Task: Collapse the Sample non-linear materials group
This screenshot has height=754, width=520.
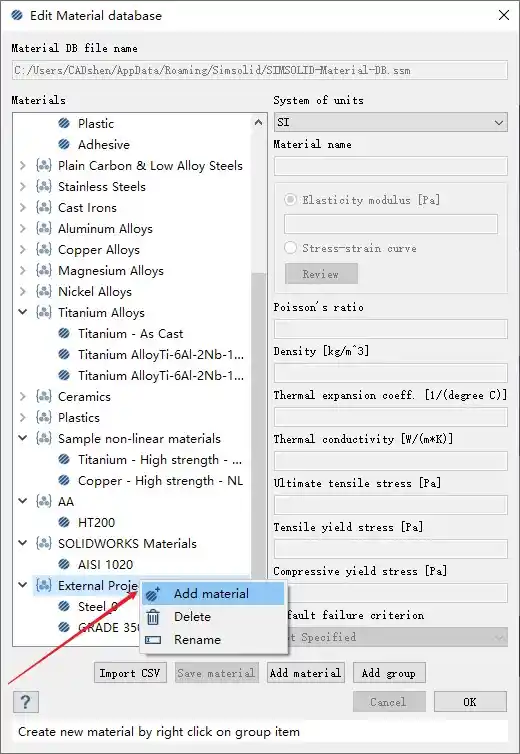Action: [23, 438]
